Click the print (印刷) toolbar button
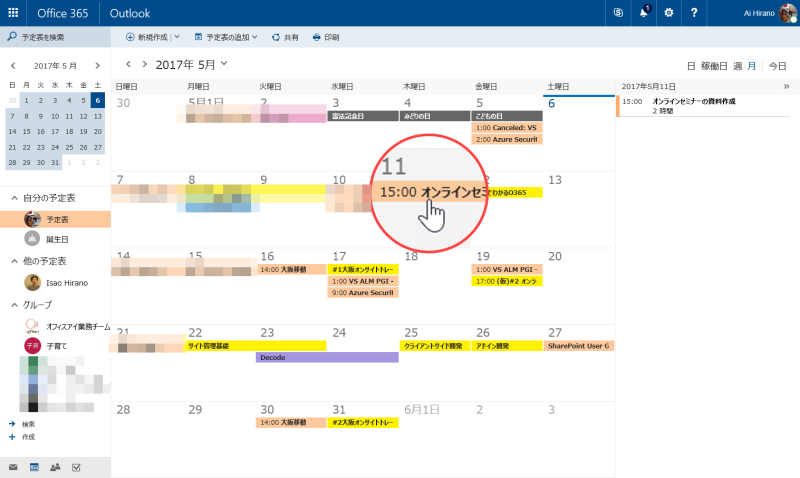 tap(326, 37)
